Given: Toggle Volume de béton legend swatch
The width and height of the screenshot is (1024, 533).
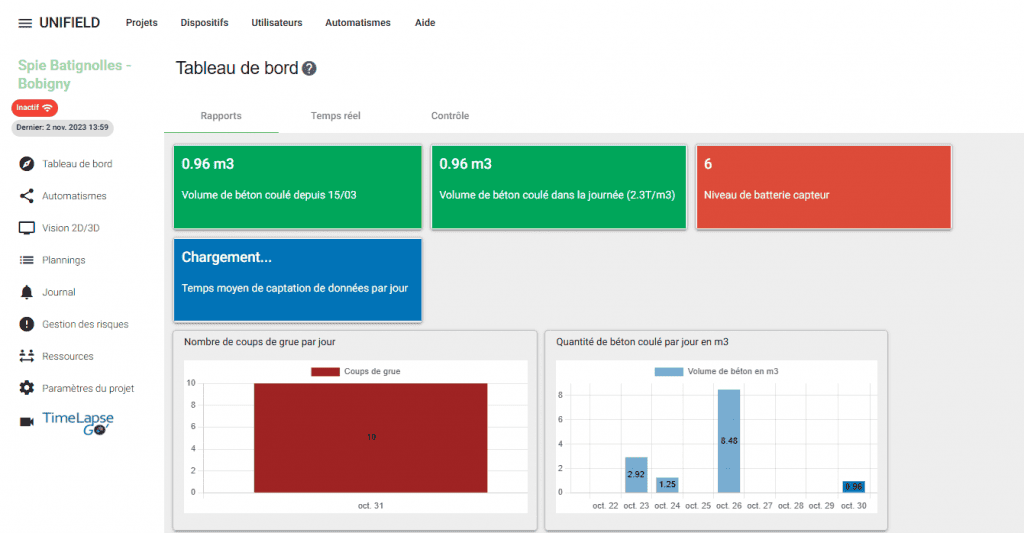Looking at the screenshot, I should point(668,371).
